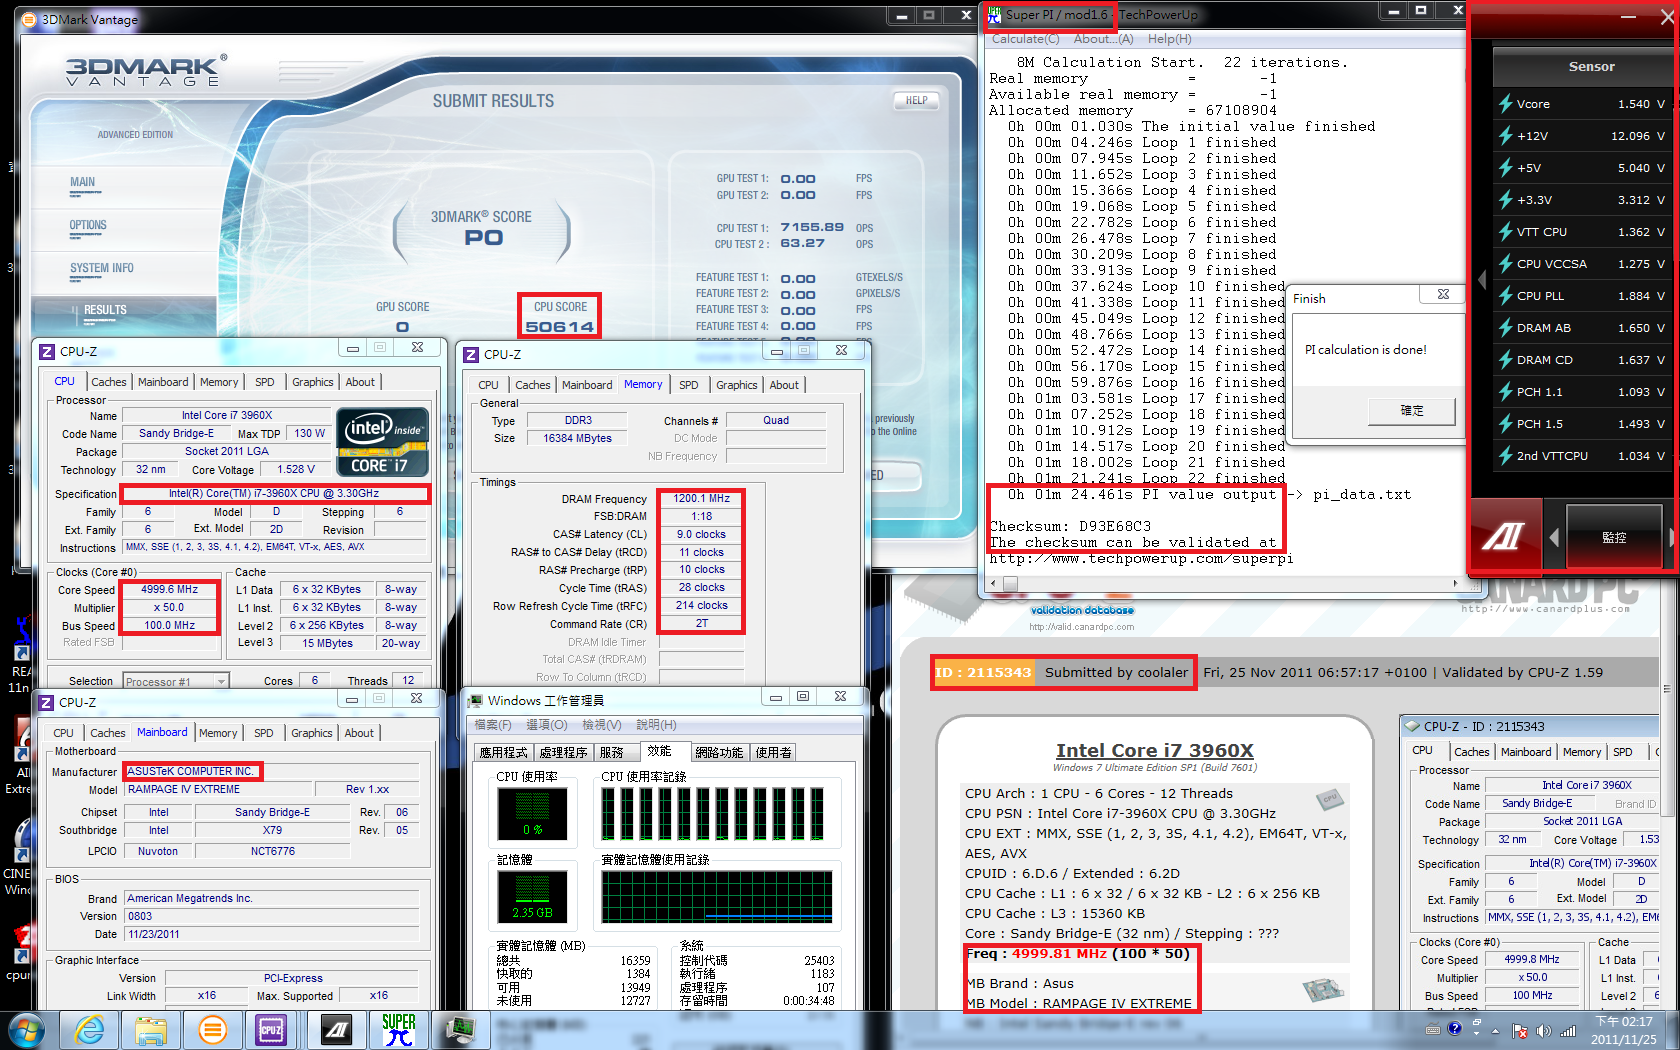This screenshot has width=1680, height=1050.
Task: Click the Vcore lightning bolt icon
Action: (x=1505, y=103)
